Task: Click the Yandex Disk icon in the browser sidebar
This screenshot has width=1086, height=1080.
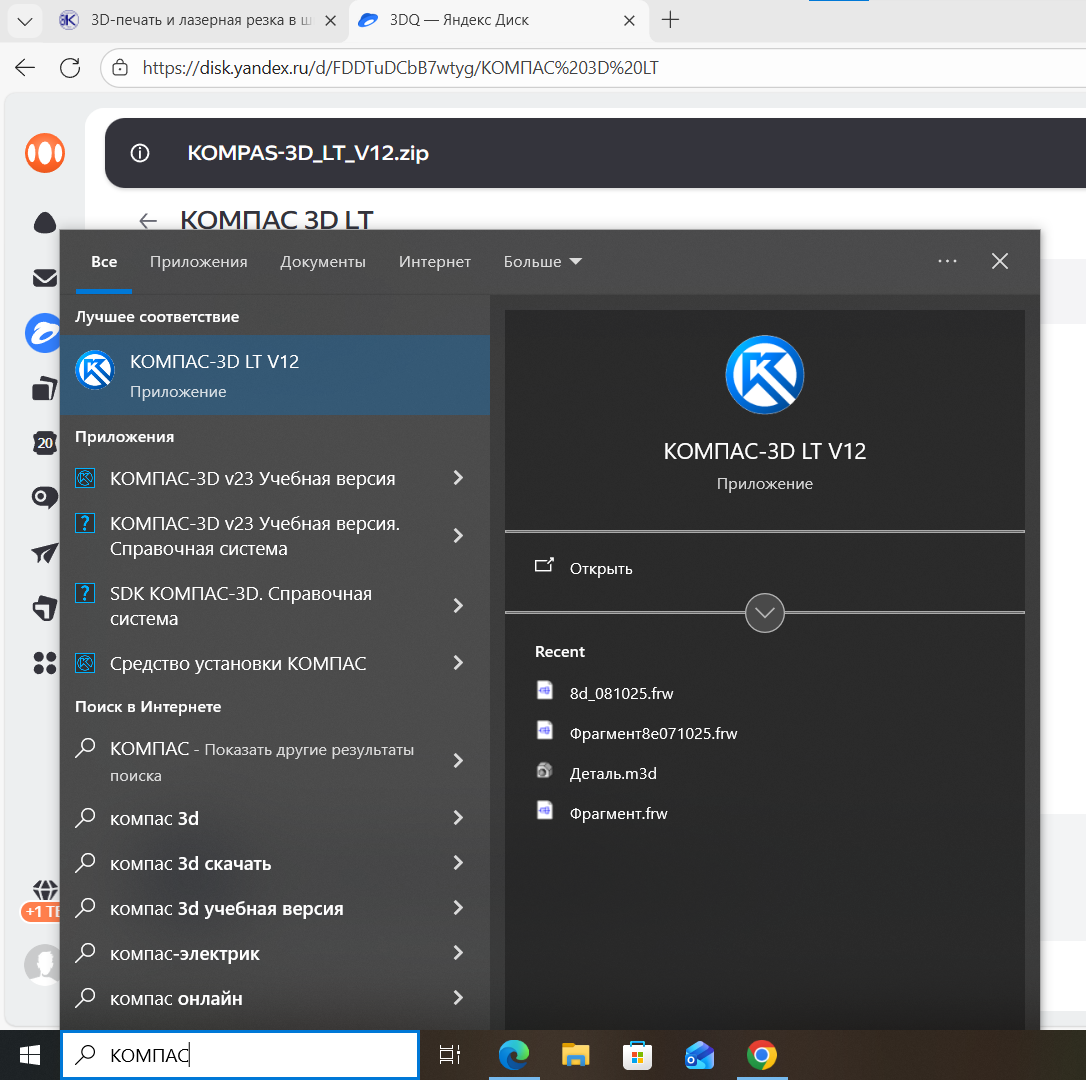Action: (43, 333)
